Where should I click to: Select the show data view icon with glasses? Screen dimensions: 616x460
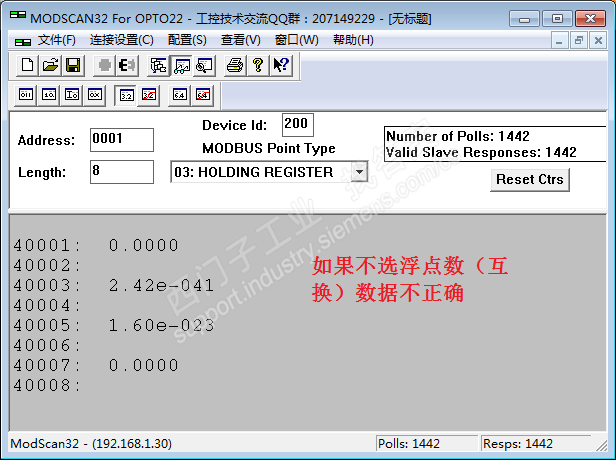182,65
